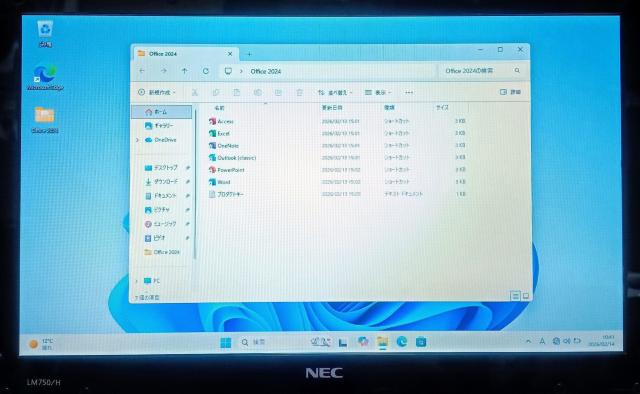Click the IME input mode A indicator
The image size is (640, 394).
pyautogui.click(x=542, y=341)
